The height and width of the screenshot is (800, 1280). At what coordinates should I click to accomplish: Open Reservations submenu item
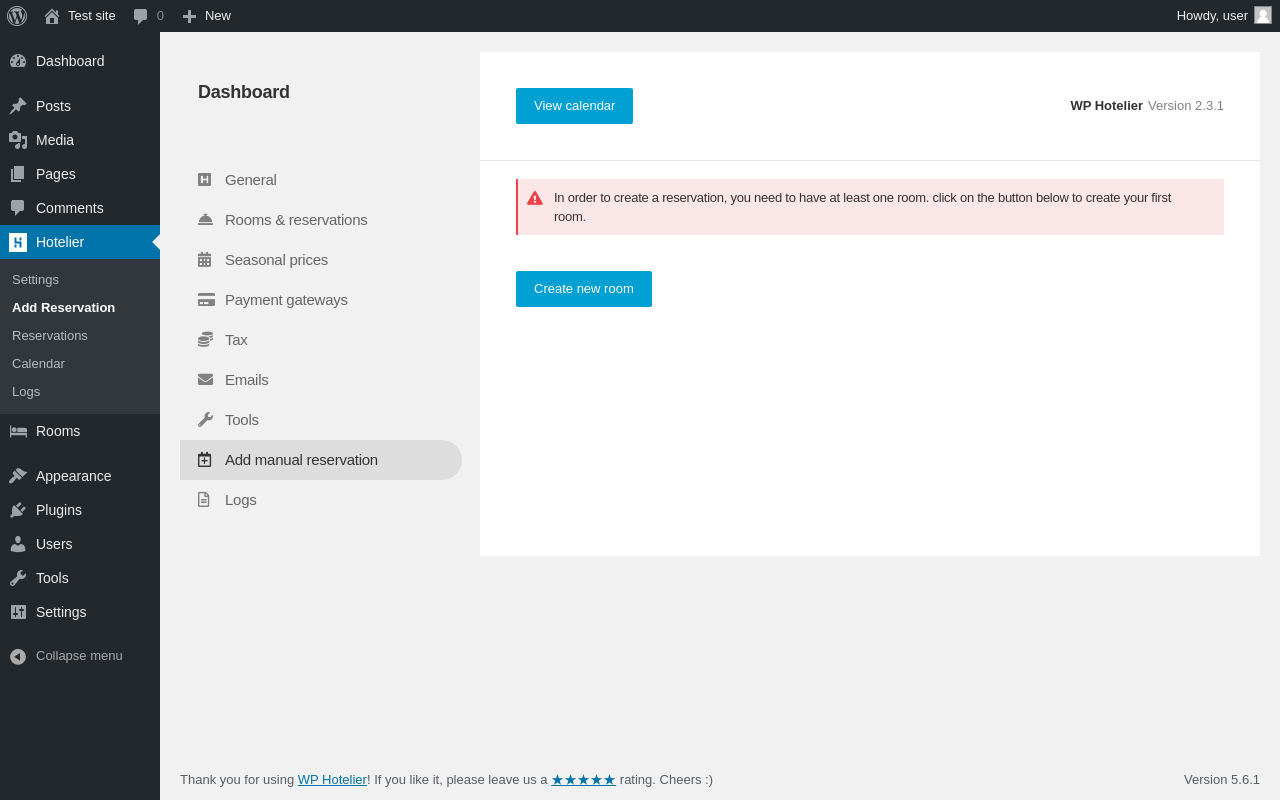click(x=50, y=336)
